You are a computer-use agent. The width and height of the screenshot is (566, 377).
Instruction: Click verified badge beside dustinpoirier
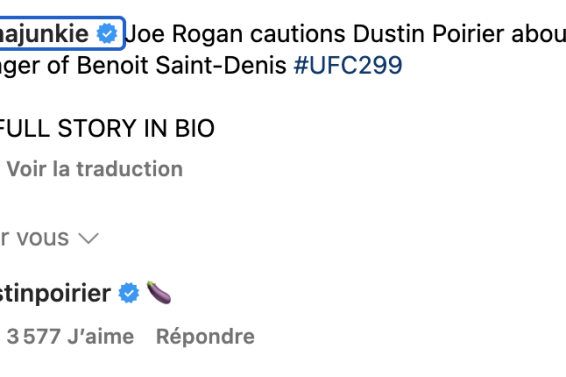(129, 293)
